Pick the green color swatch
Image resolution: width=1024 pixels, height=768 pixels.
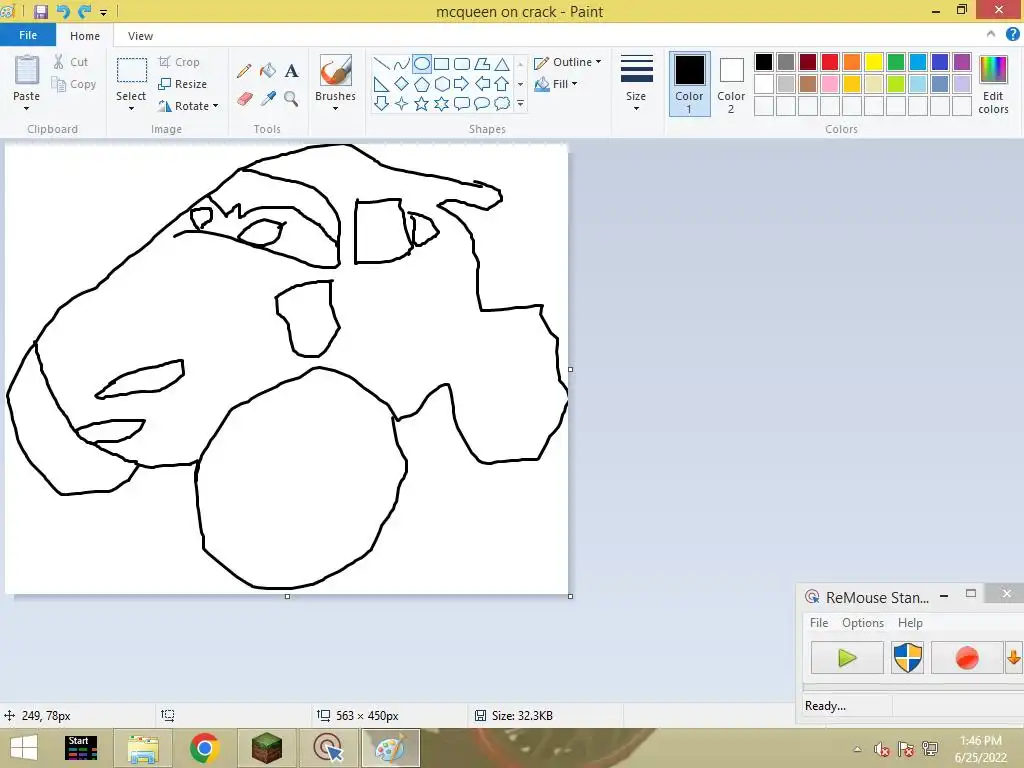click(x=896, y=62)
